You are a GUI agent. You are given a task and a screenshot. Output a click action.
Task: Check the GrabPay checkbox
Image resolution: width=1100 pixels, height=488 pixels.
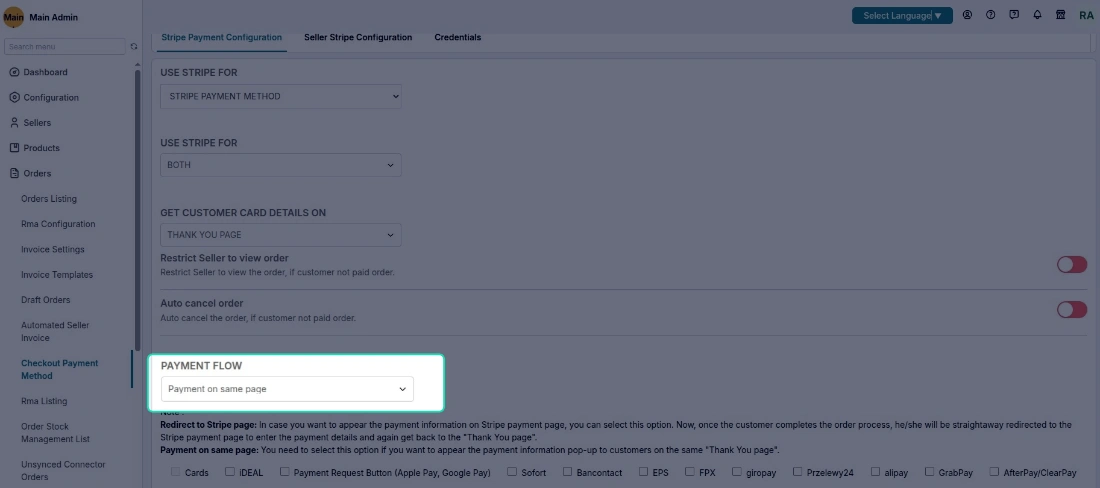(x=929, y=472)
